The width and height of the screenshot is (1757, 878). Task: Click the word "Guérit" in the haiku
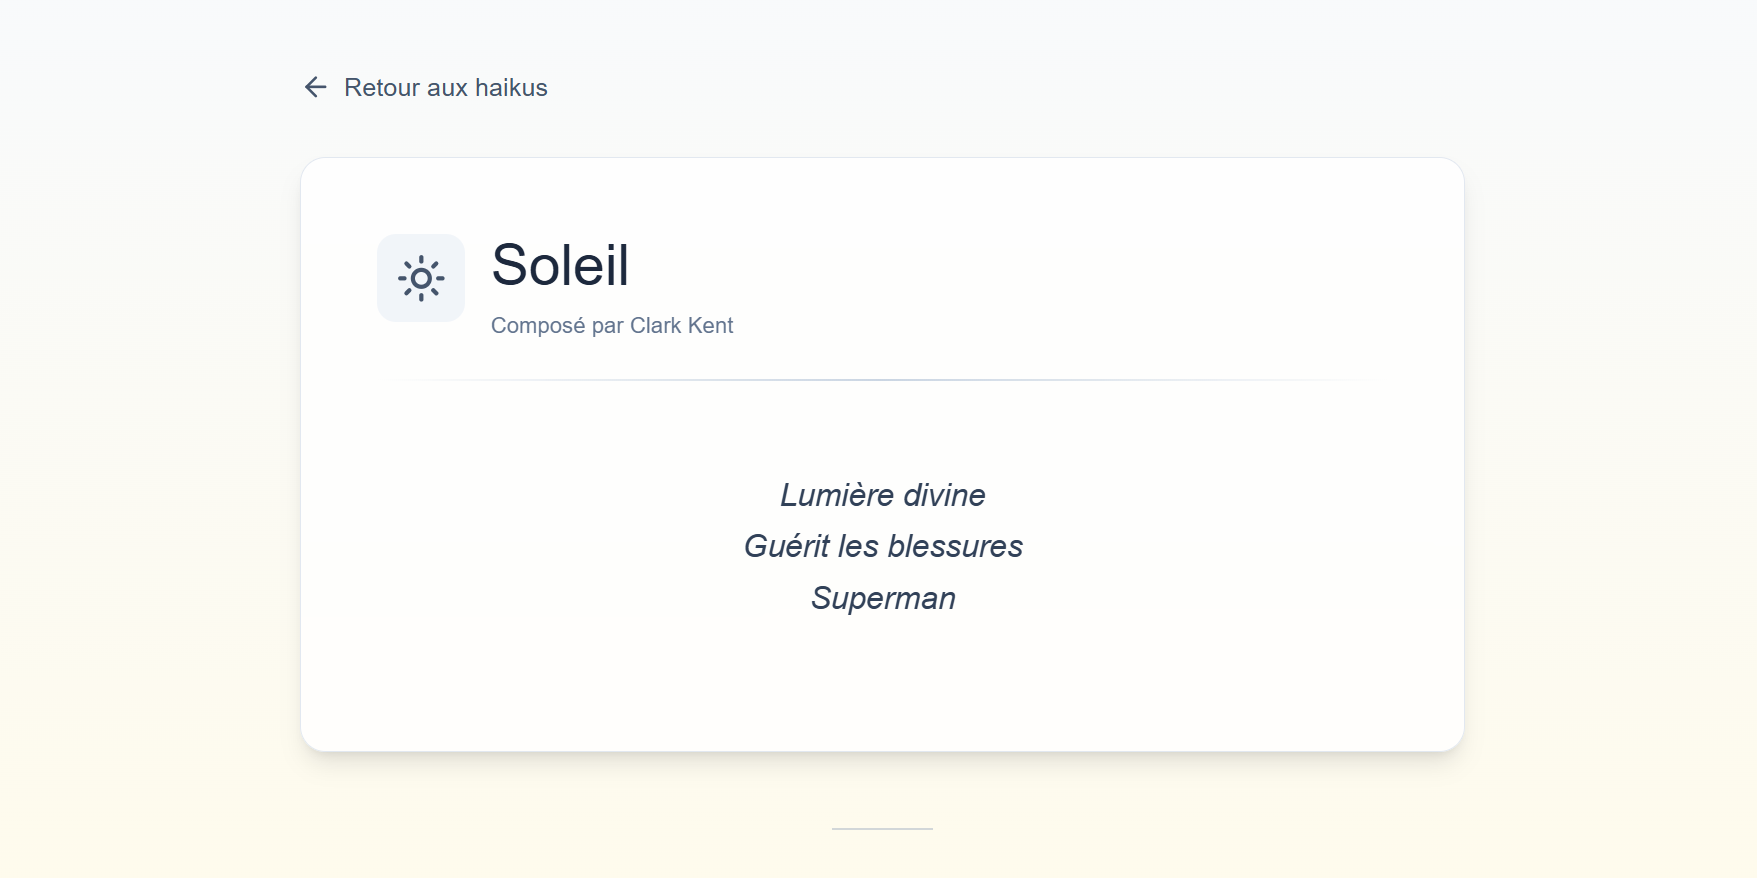(787, 547)
